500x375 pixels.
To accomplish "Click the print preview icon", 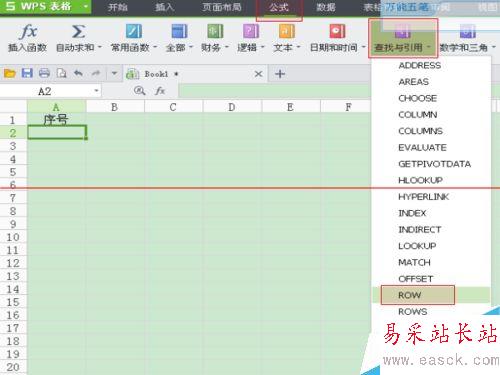I will tap(61, 73).
